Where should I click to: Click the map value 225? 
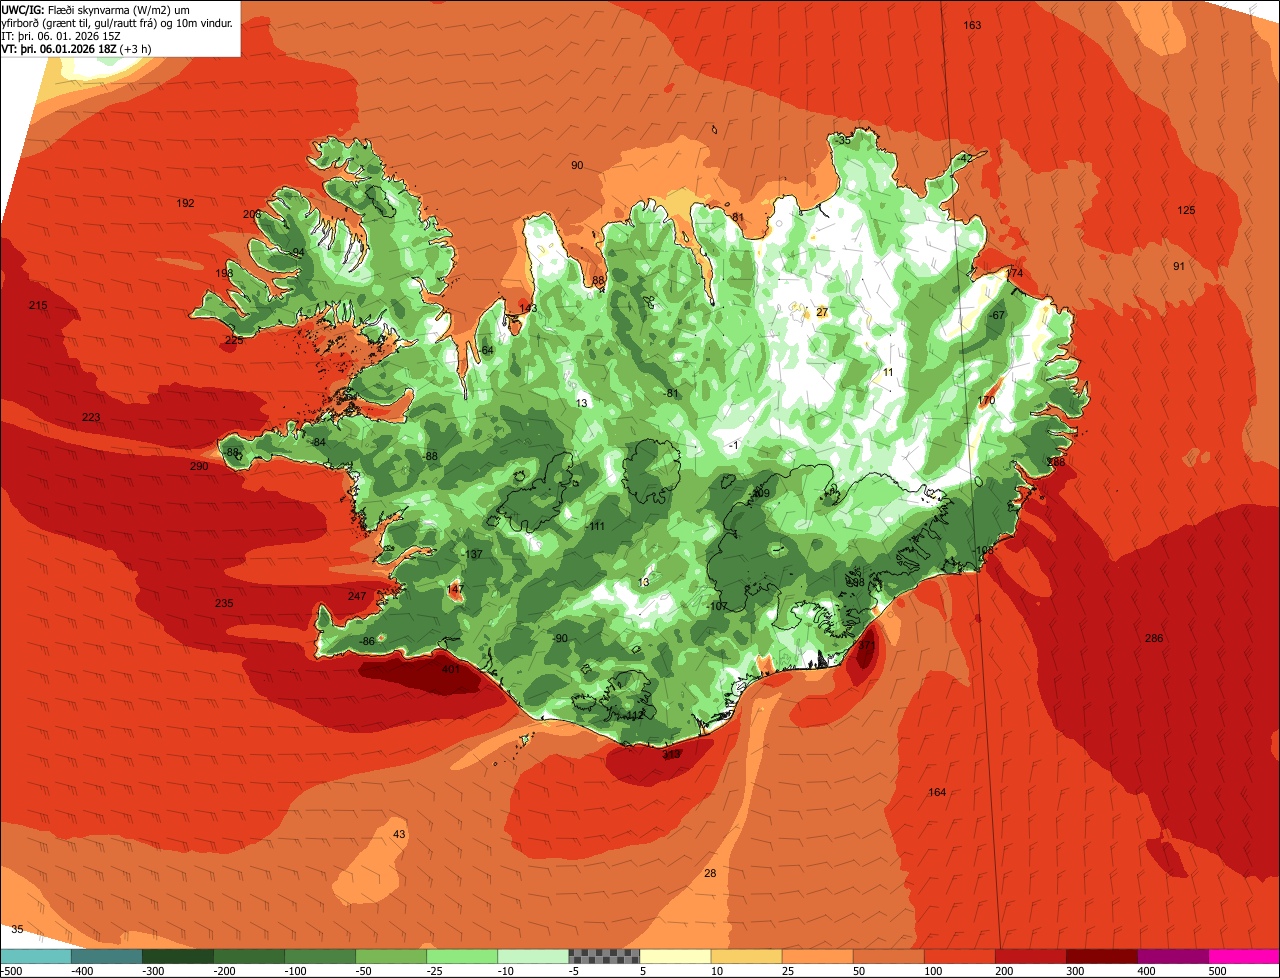[234, 340]
